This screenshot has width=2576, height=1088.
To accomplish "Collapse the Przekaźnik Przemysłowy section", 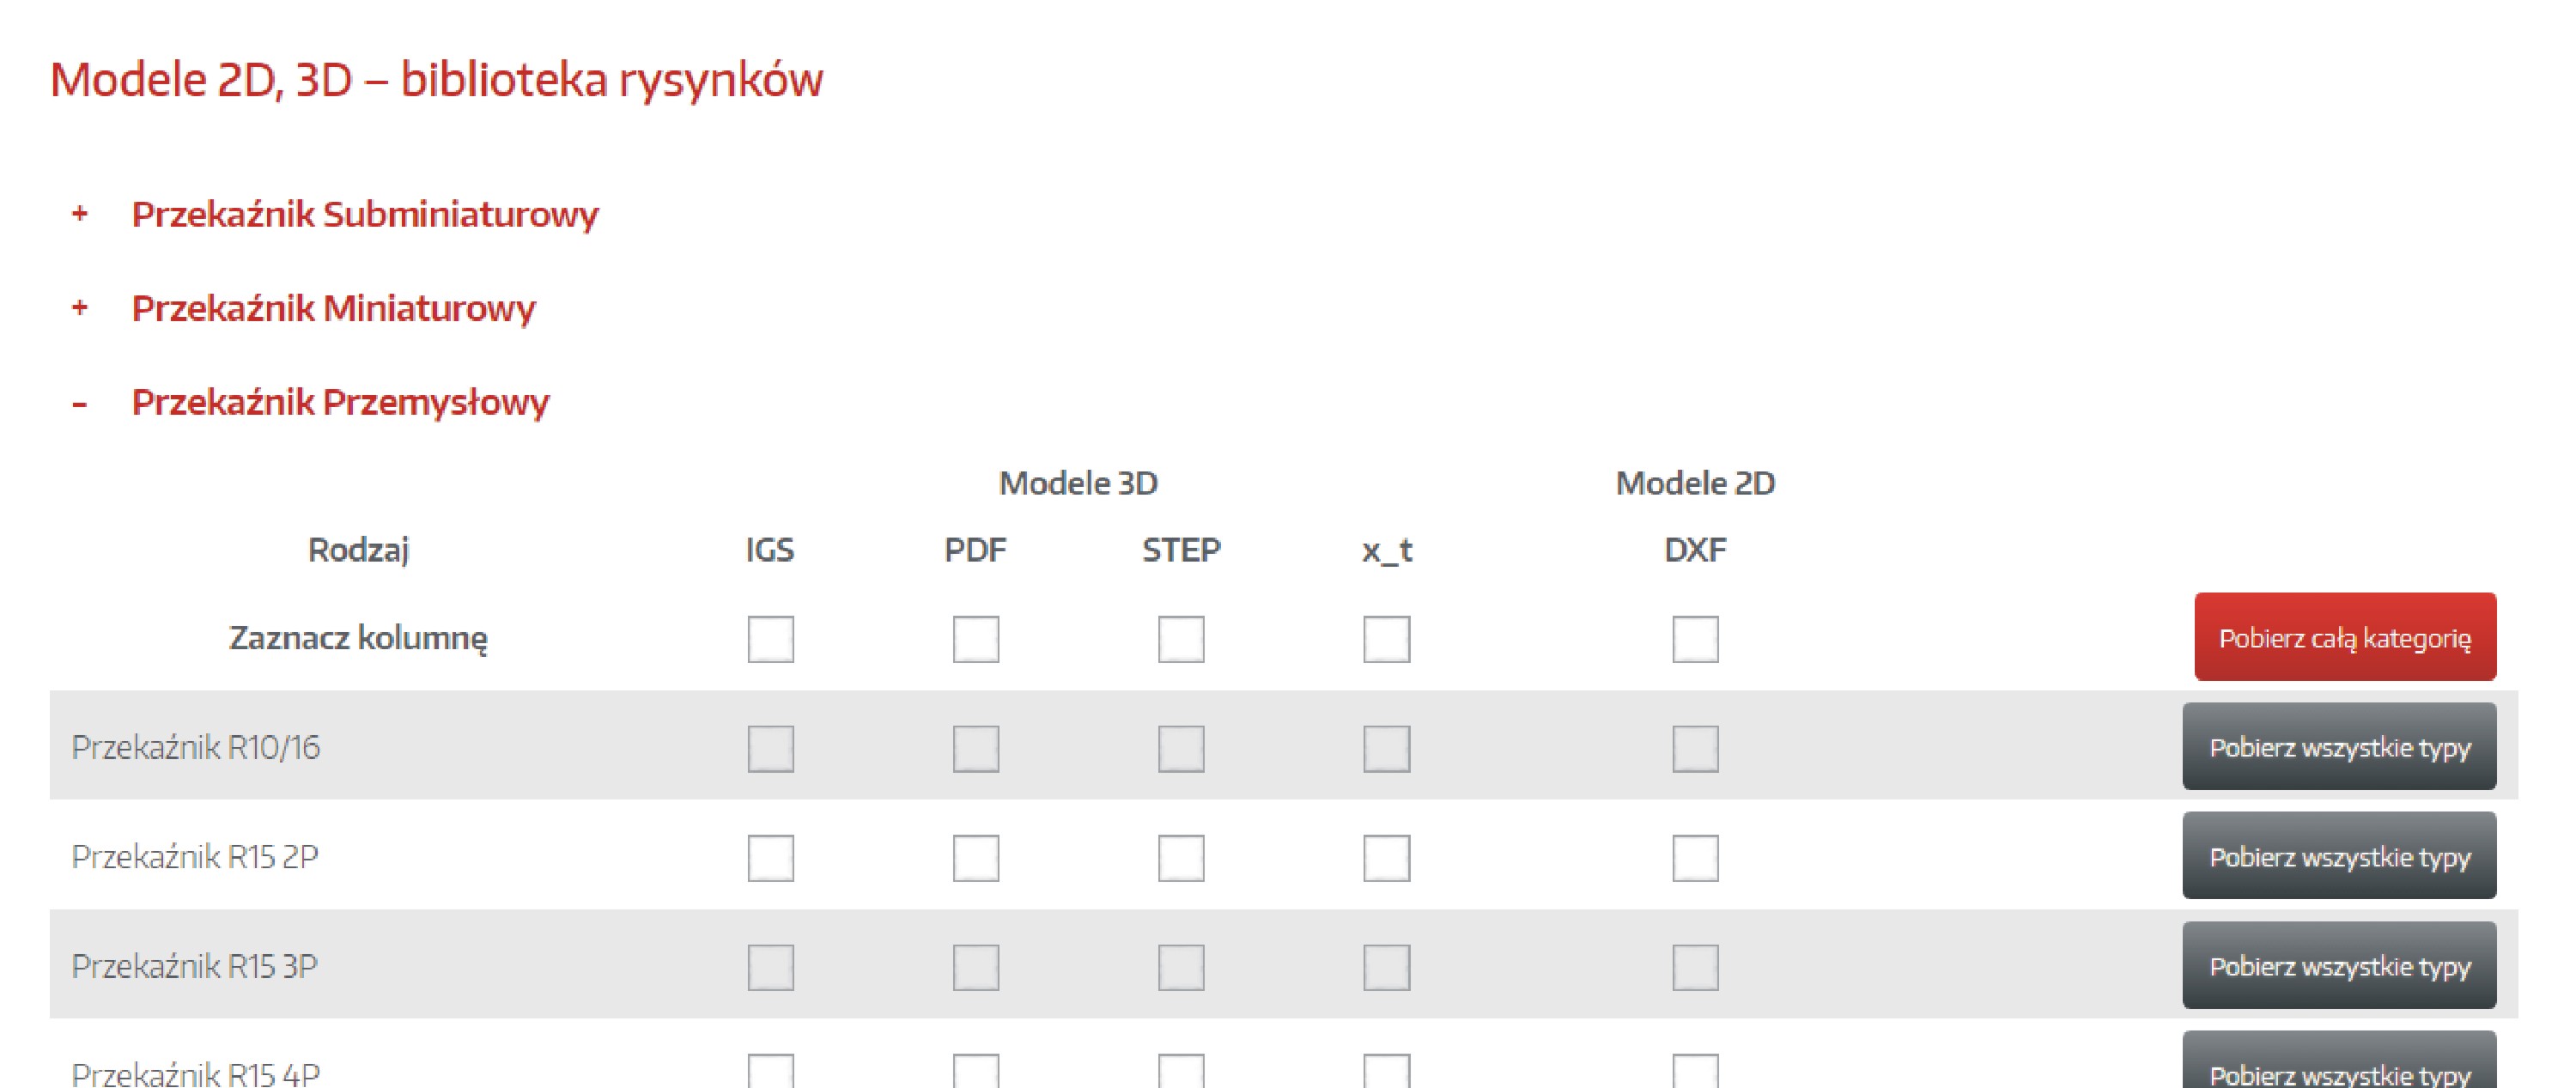I will click(340, 402).
